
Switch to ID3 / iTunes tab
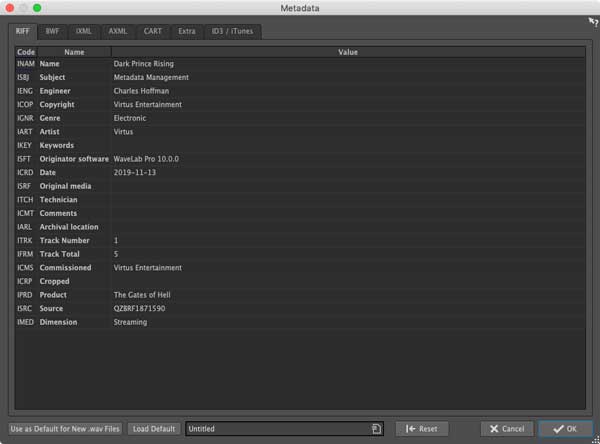(233, 31)
